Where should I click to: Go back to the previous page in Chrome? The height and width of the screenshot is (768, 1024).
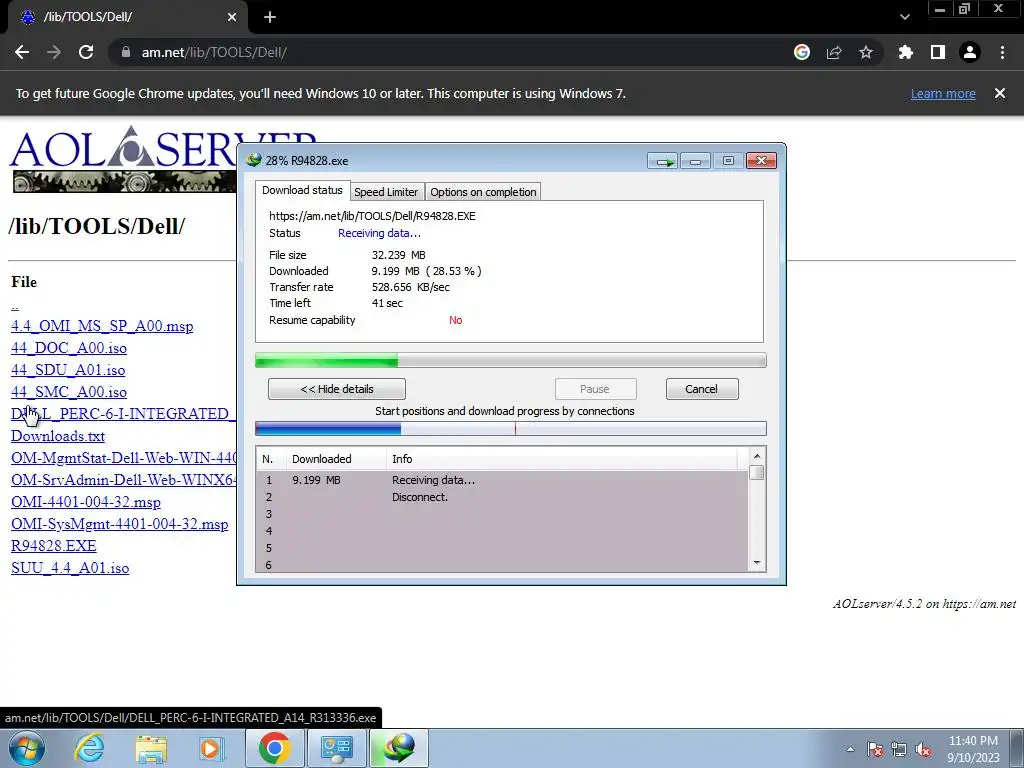click(x=22, y=52)
